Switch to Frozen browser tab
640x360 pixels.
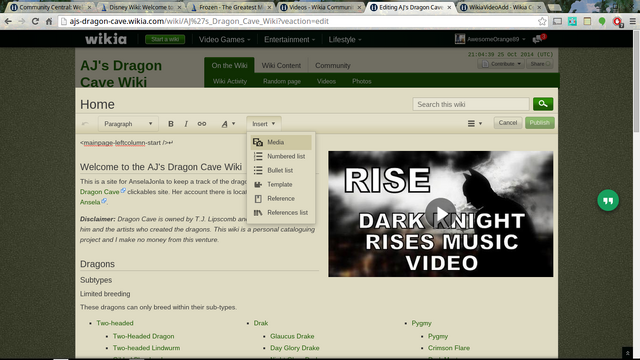pyautogui.click(x=231, y=7)
